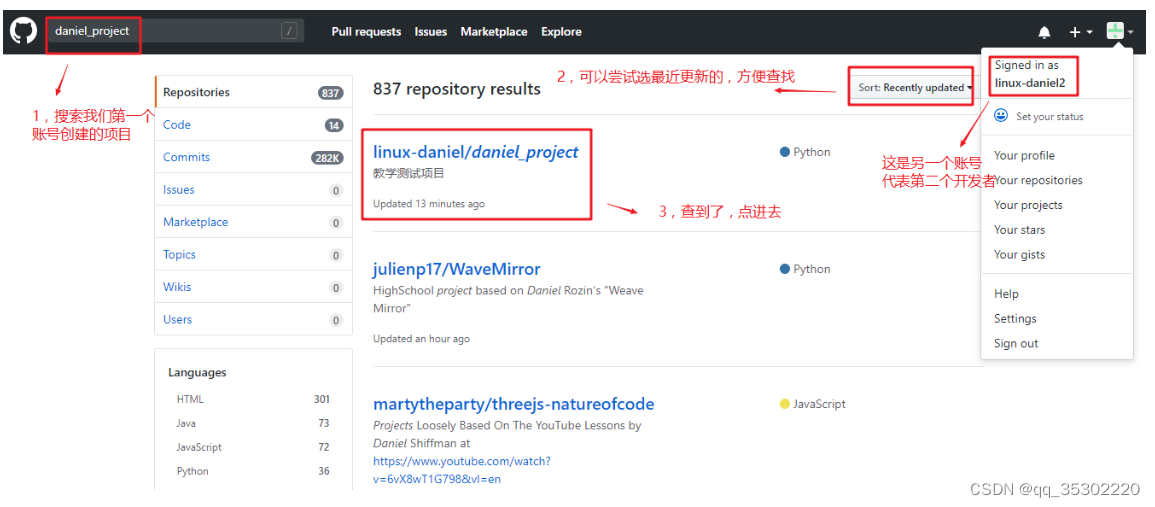The height and width of the screenshot is (507, 1155).
Task: Click the Languages panel heading
Action: (197, 373)
